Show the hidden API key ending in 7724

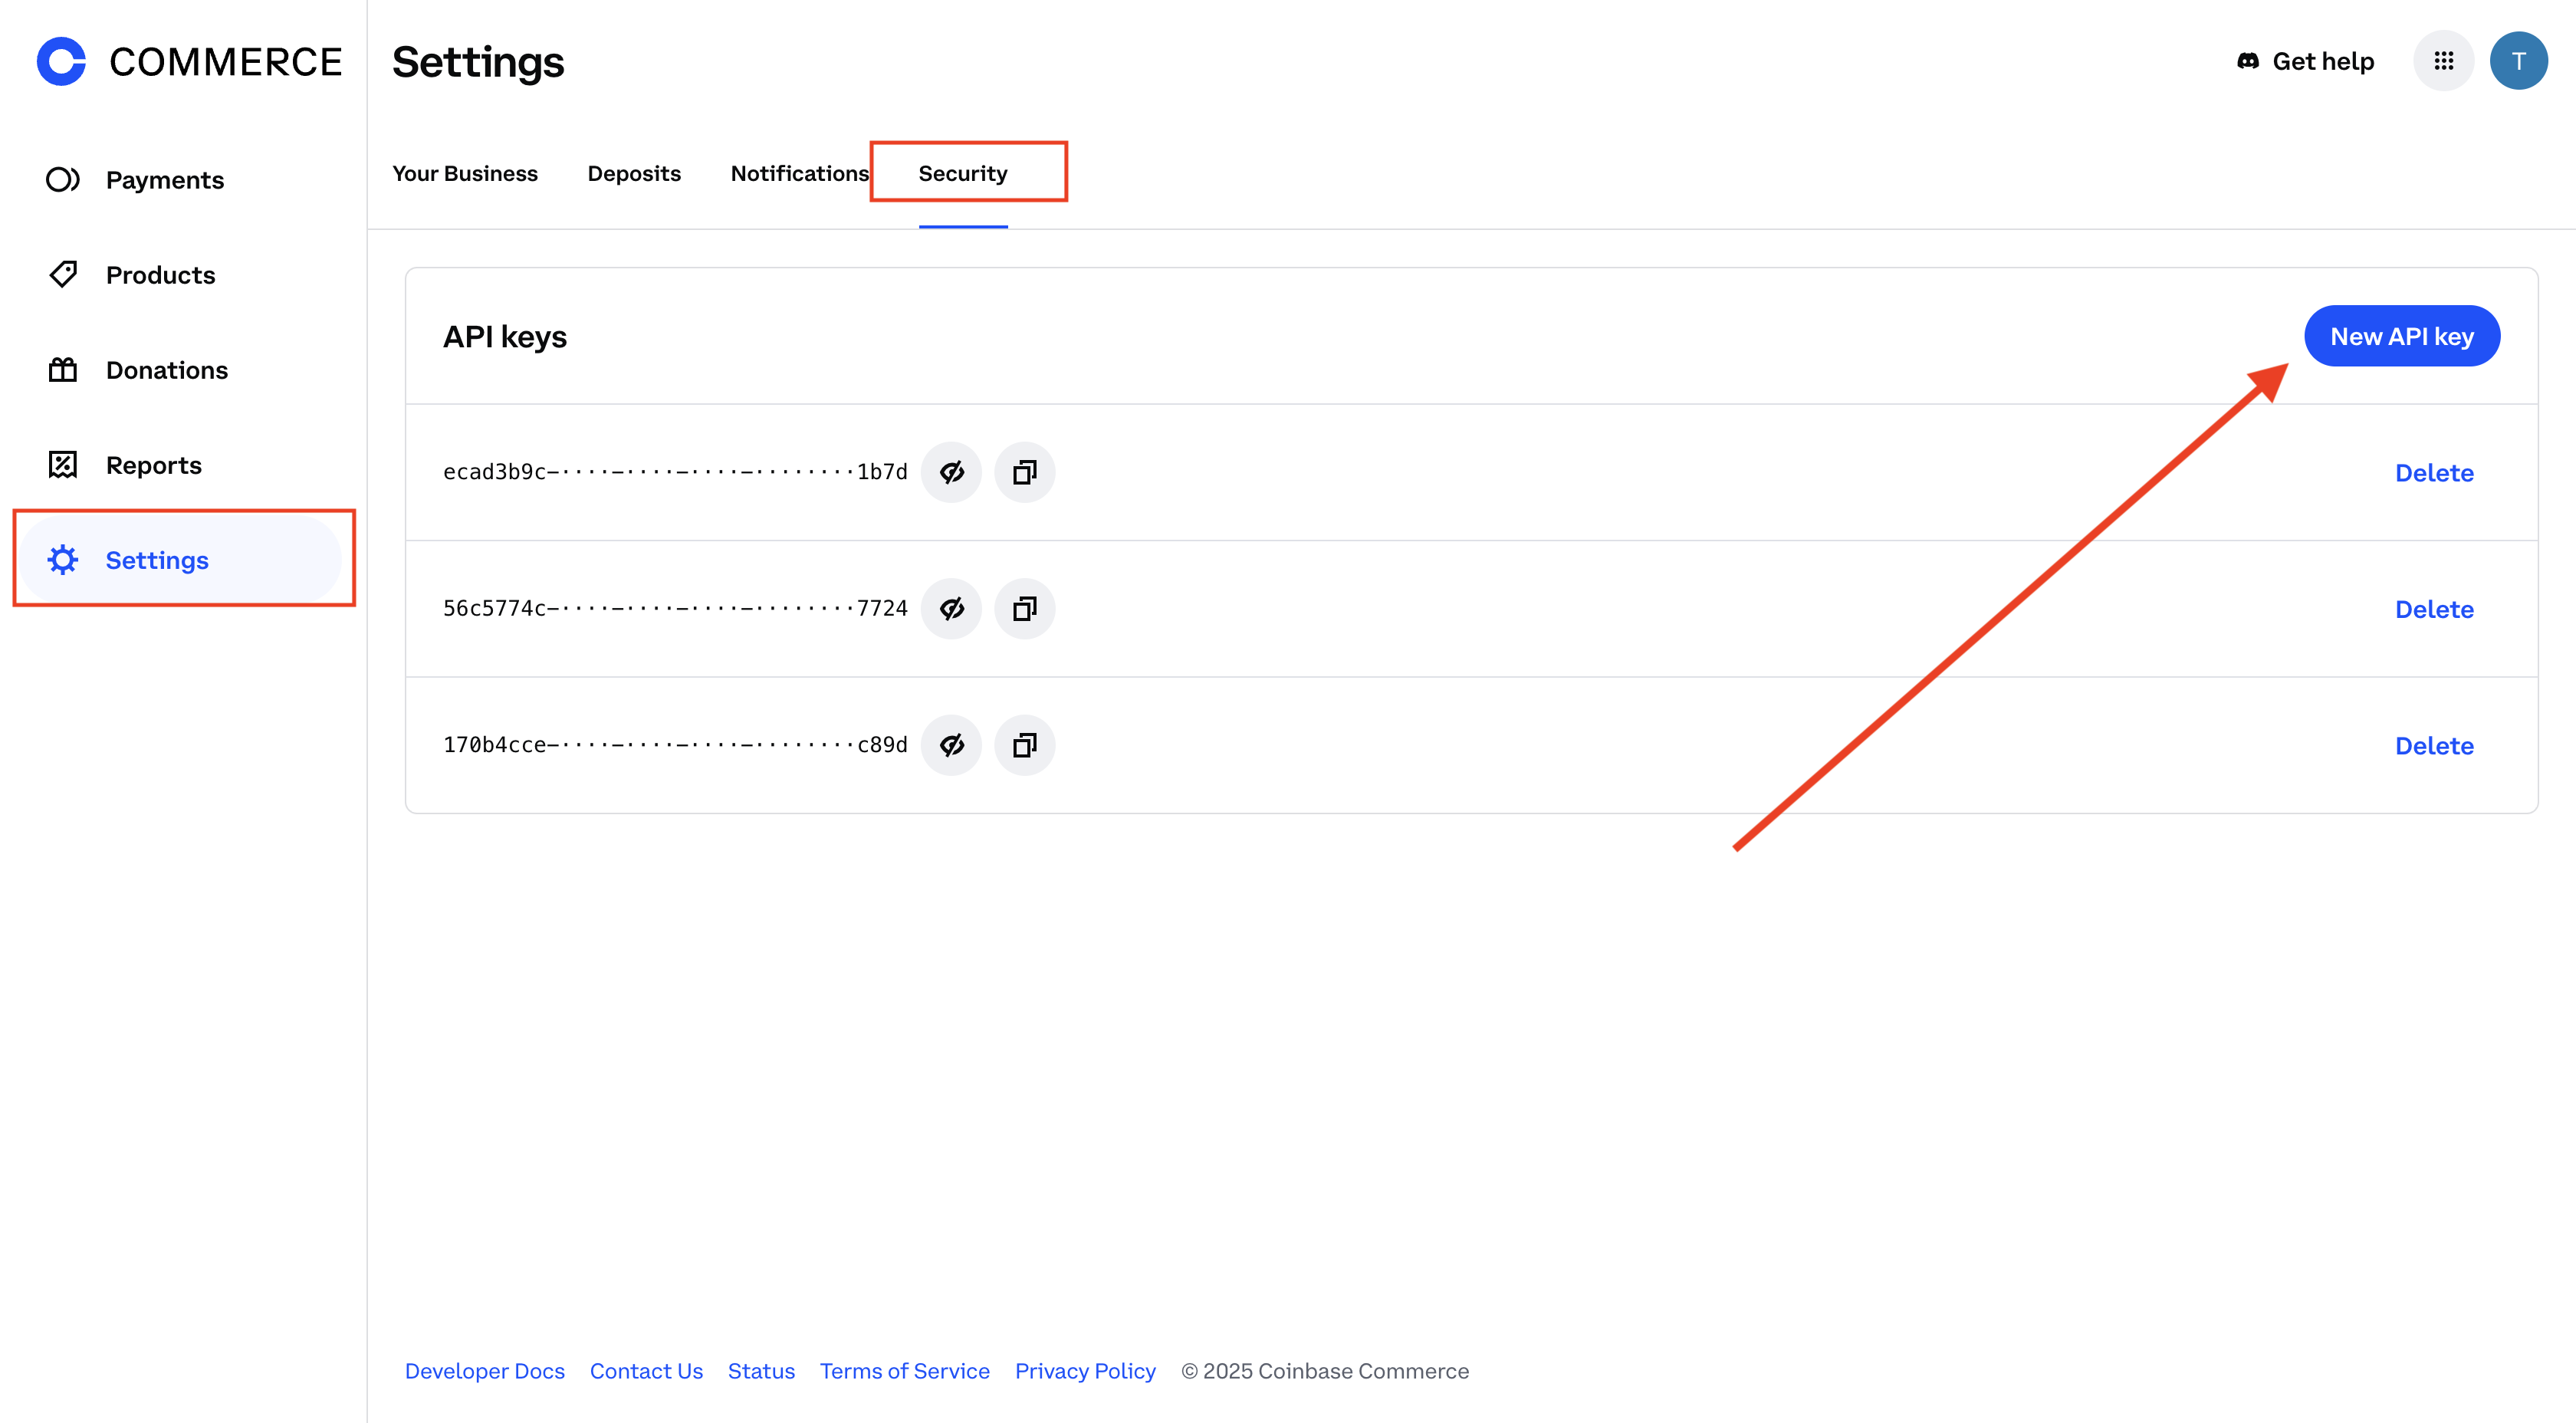click(x=951, y=608)
